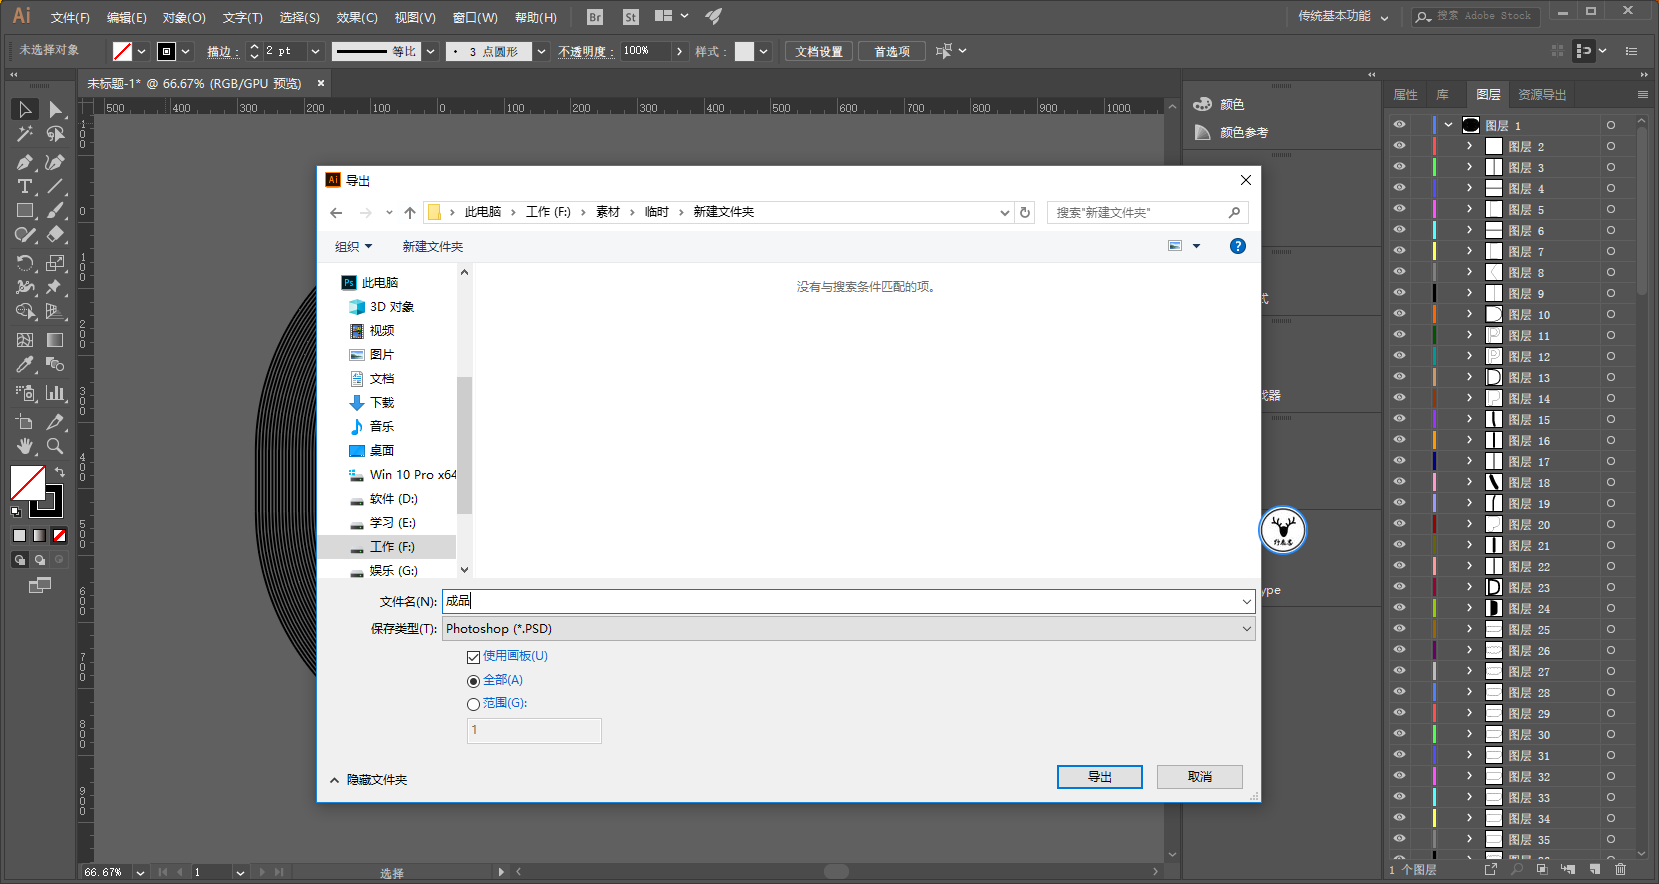Switch to the 属性 panel tab
This screenshot has width=1659, height=884.
click(1405, 95)
